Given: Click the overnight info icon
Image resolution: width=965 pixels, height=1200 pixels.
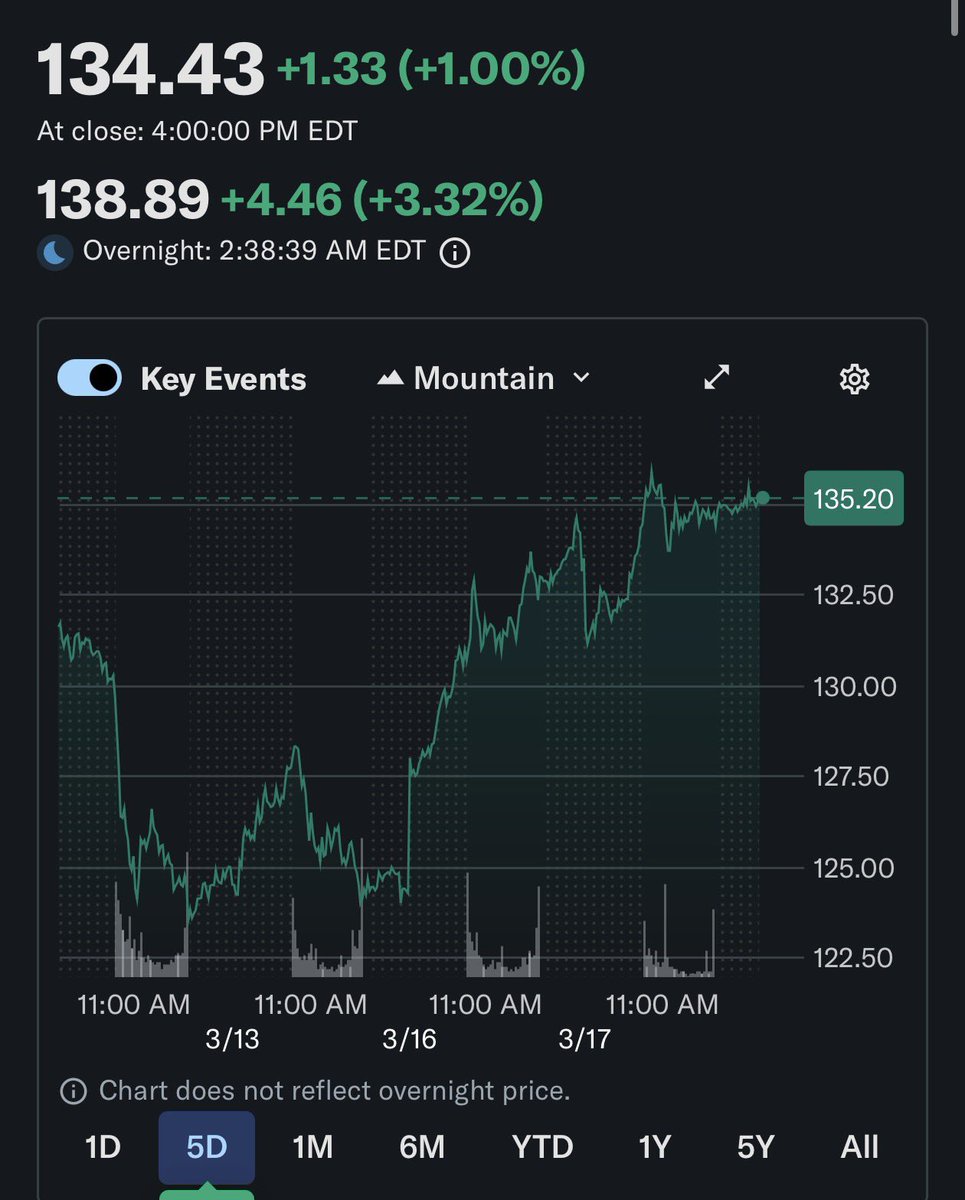Looking at the screenshot, I should click(x=455, y=252).
